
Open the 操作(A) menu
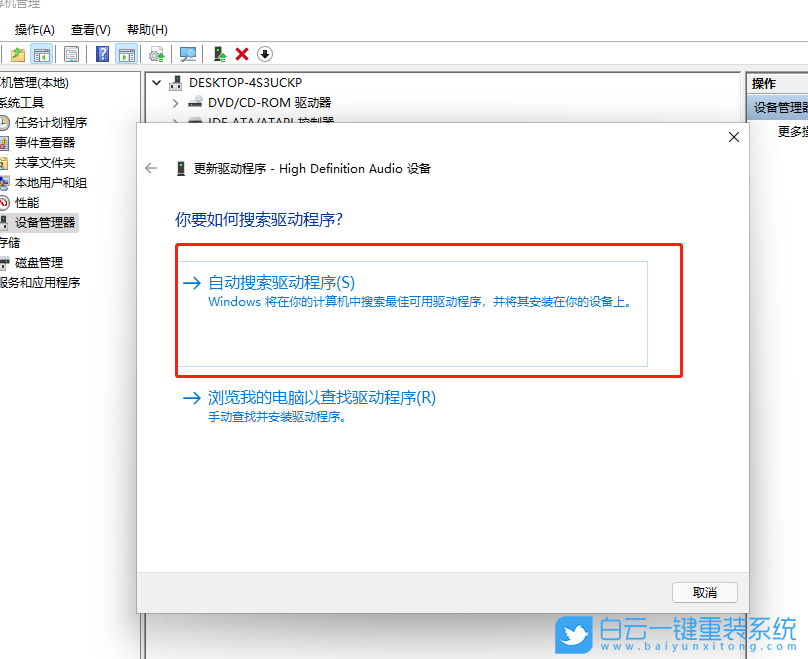point(34,29)
